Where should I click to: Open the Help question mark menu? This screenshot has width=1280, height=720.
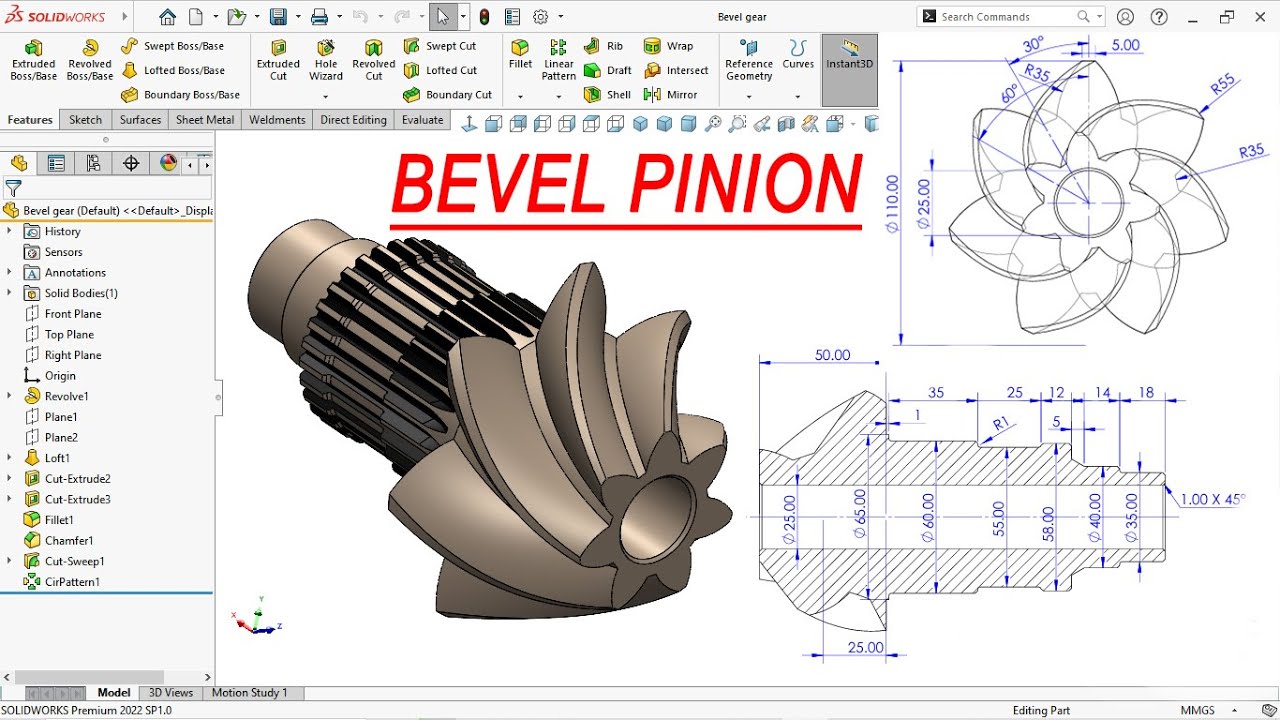tap(1158, 17)
